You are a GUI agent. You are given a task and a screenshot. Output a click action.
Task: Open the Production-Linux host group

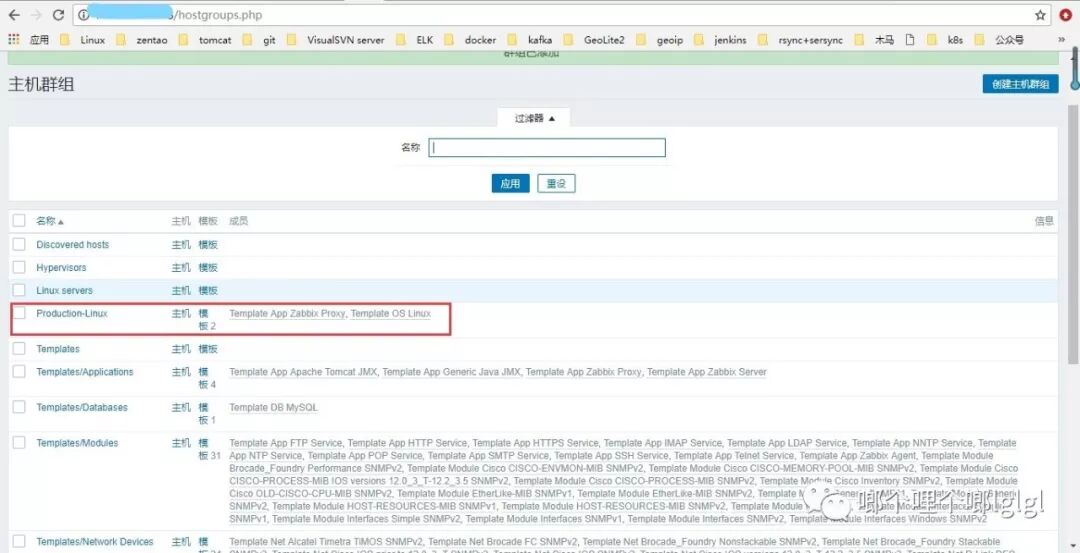click(x=72, y=313)
